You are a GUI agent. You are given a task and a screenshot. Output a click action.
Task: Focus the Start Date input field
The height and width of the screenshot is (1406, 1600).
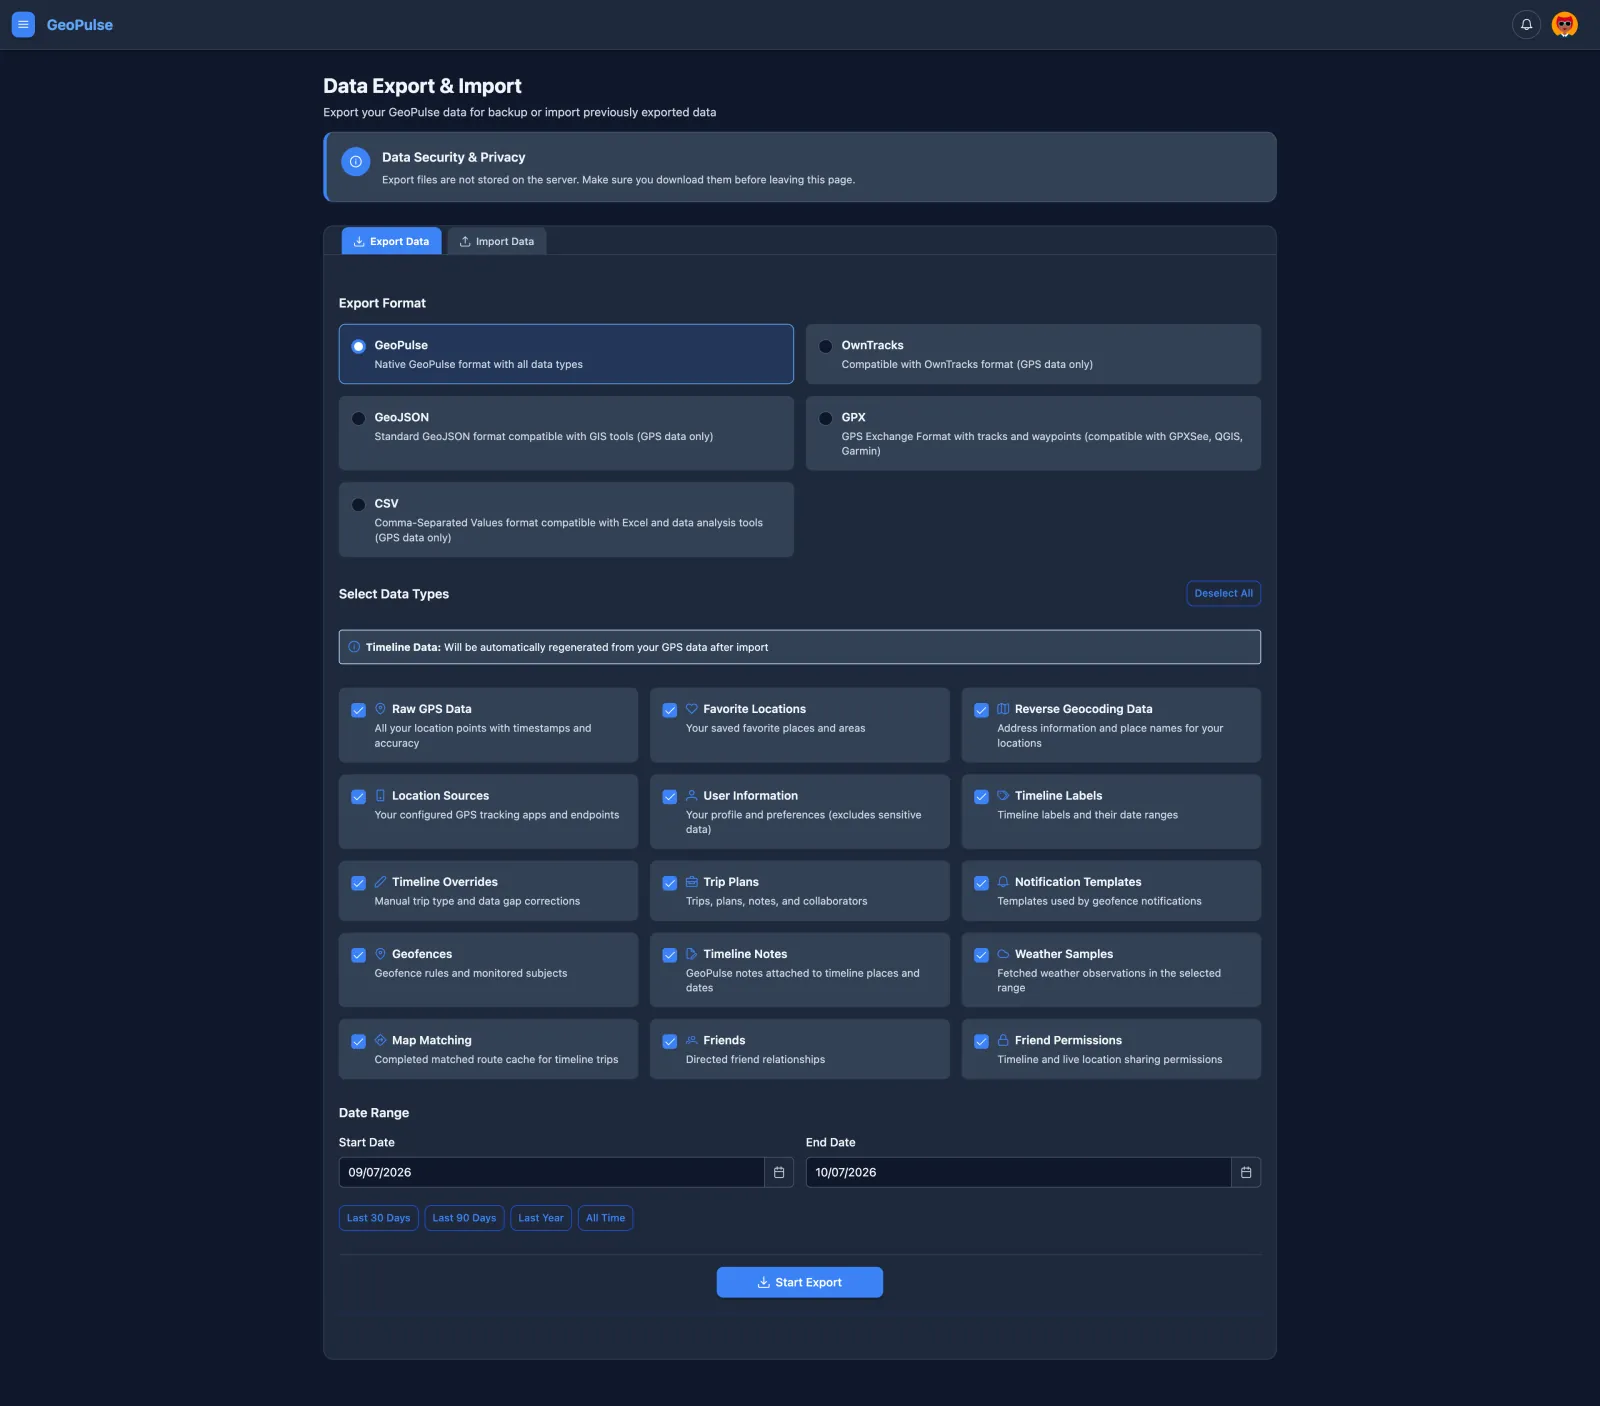(x=551, y=1172)
